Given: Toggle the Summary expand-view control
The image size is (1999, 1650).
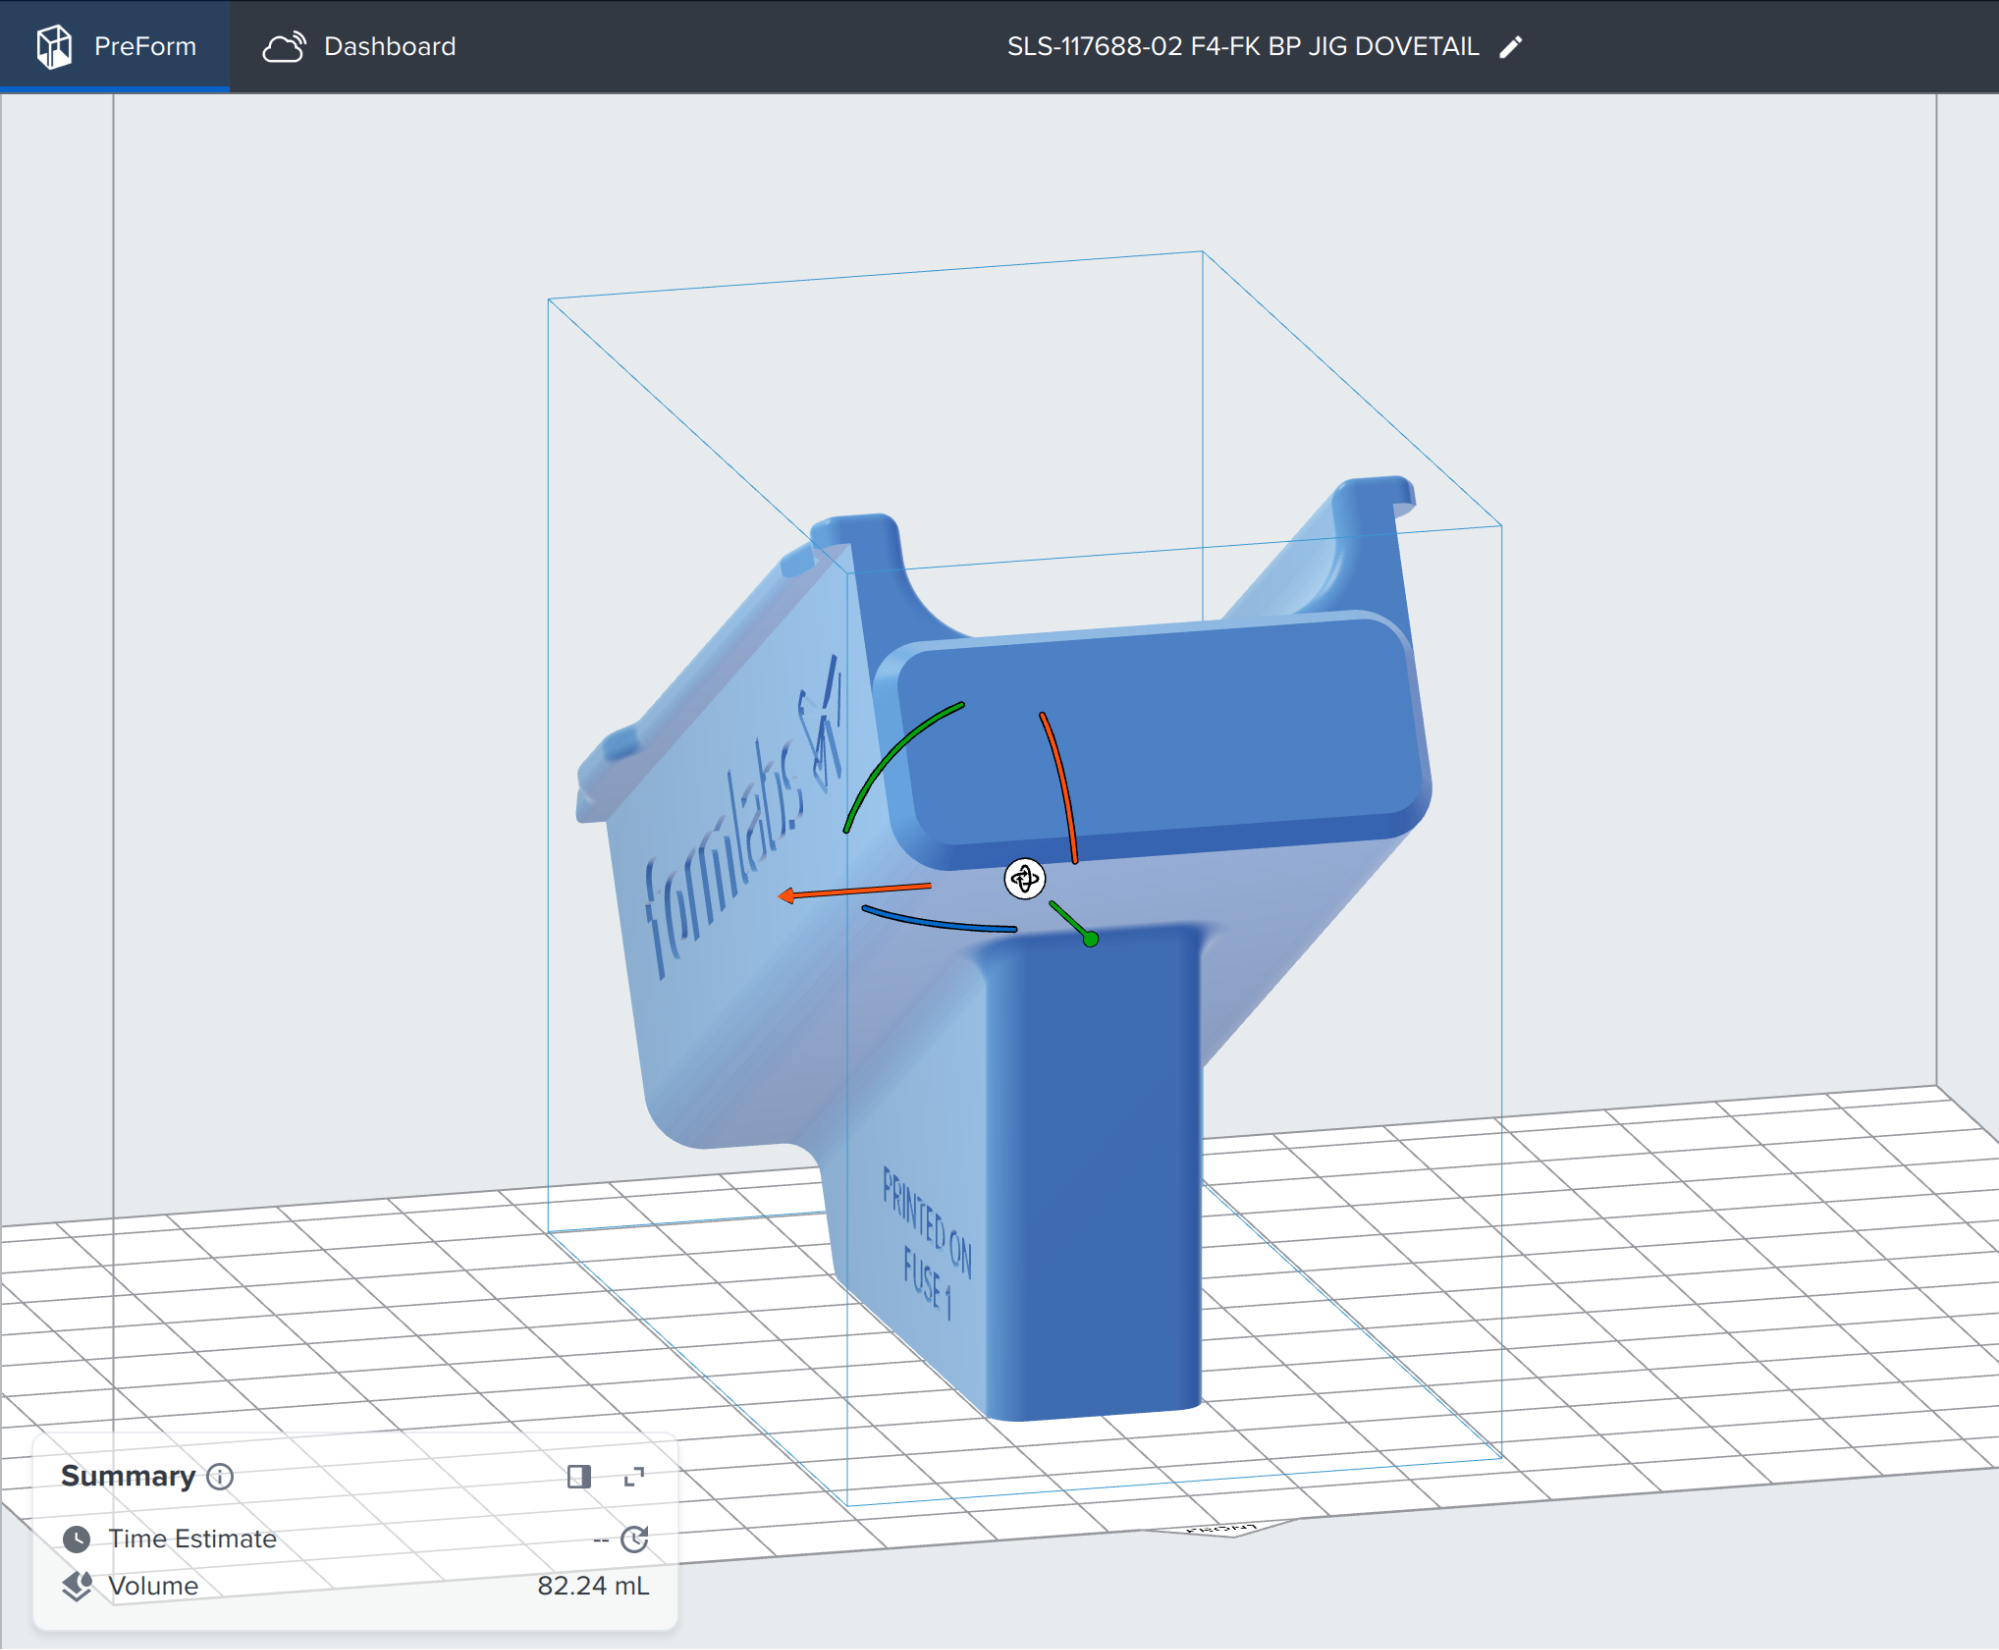Looking at the screenshot, I should point(634,1476).
